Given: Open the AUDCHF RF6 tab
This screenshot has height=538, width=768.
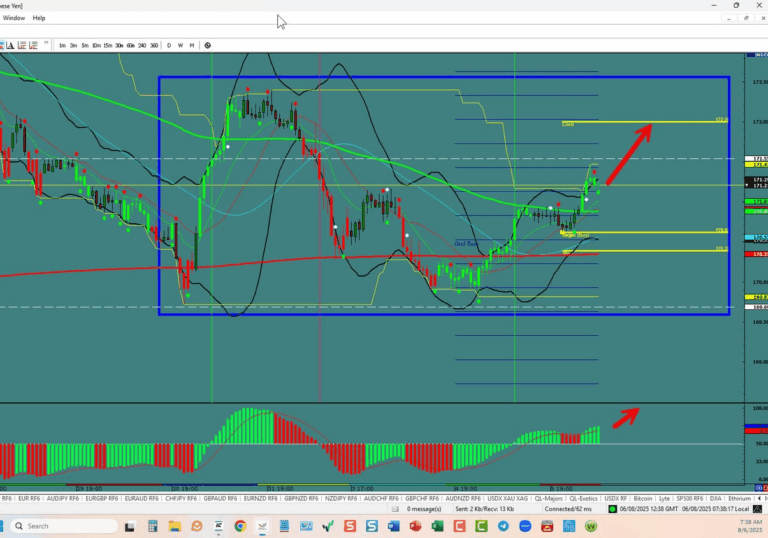Looking at the screenshot, I should [x=381, y=499].
